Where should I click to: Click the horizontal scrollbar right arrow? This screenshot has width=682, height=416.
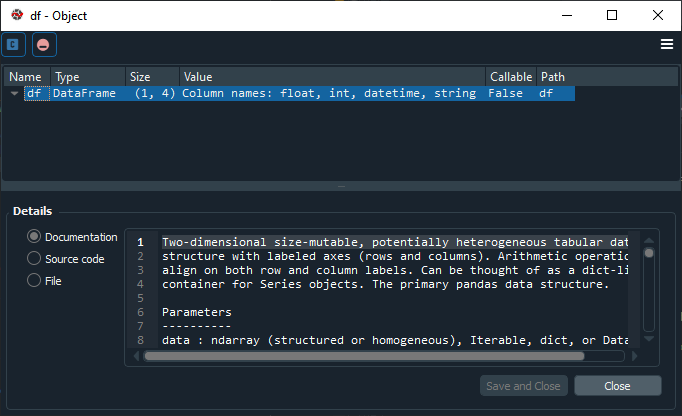(x=634, y=356)
